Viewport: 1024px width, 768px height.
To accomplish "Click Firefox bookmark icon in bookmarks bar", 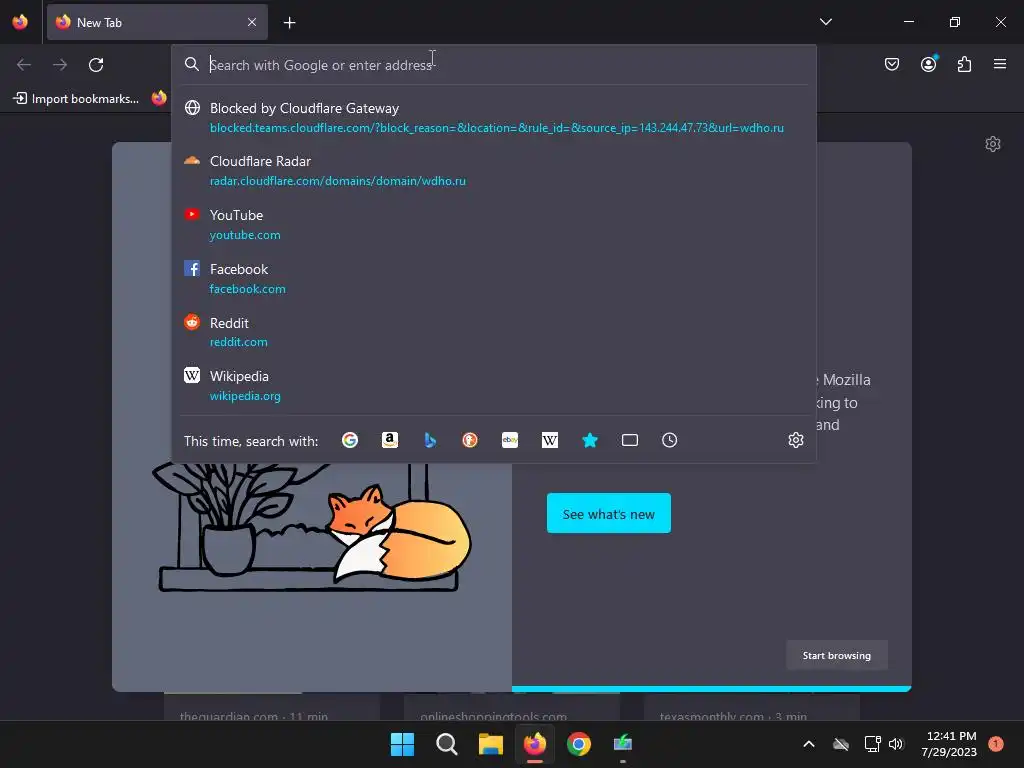I will tap(159, 98).
